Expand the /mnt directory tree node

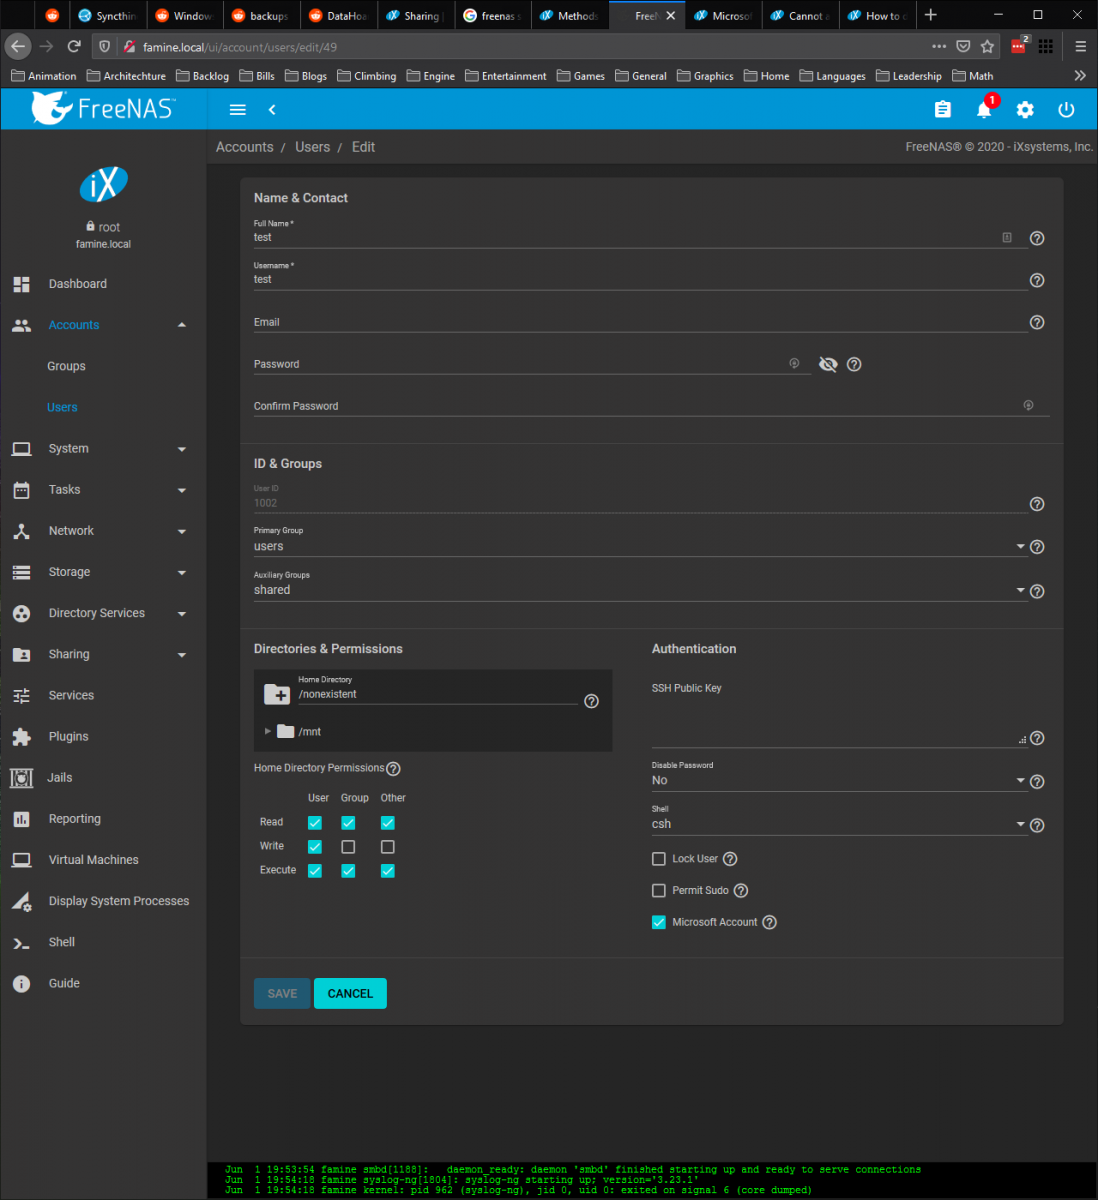pos(268,732)
